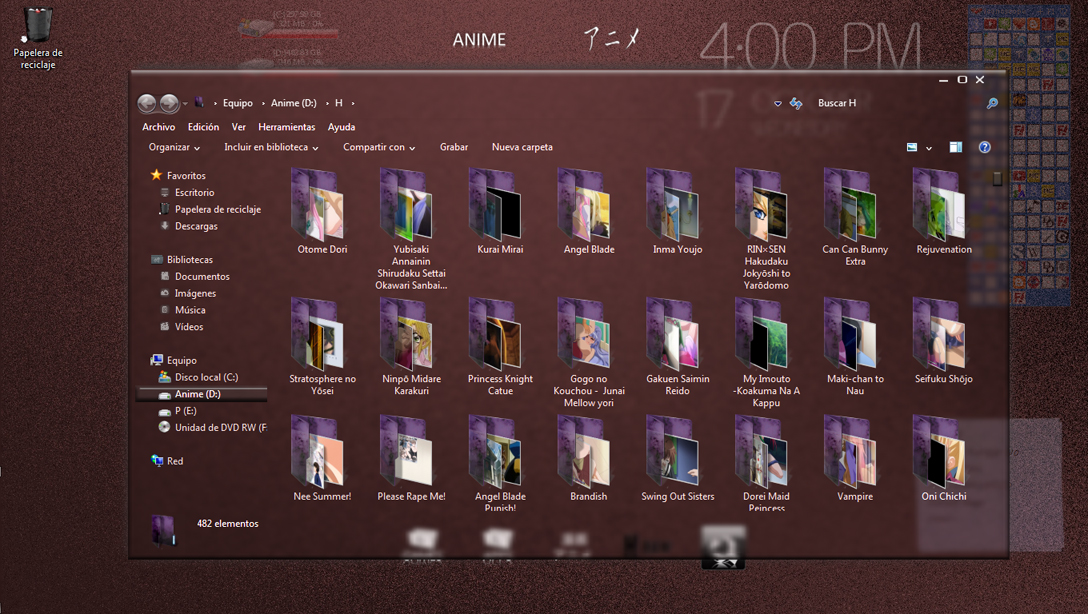Viewport: 1088px width, 614px height.
Task: Expand breadcrumb arrow after Equipo
Action: click(264, 103)
